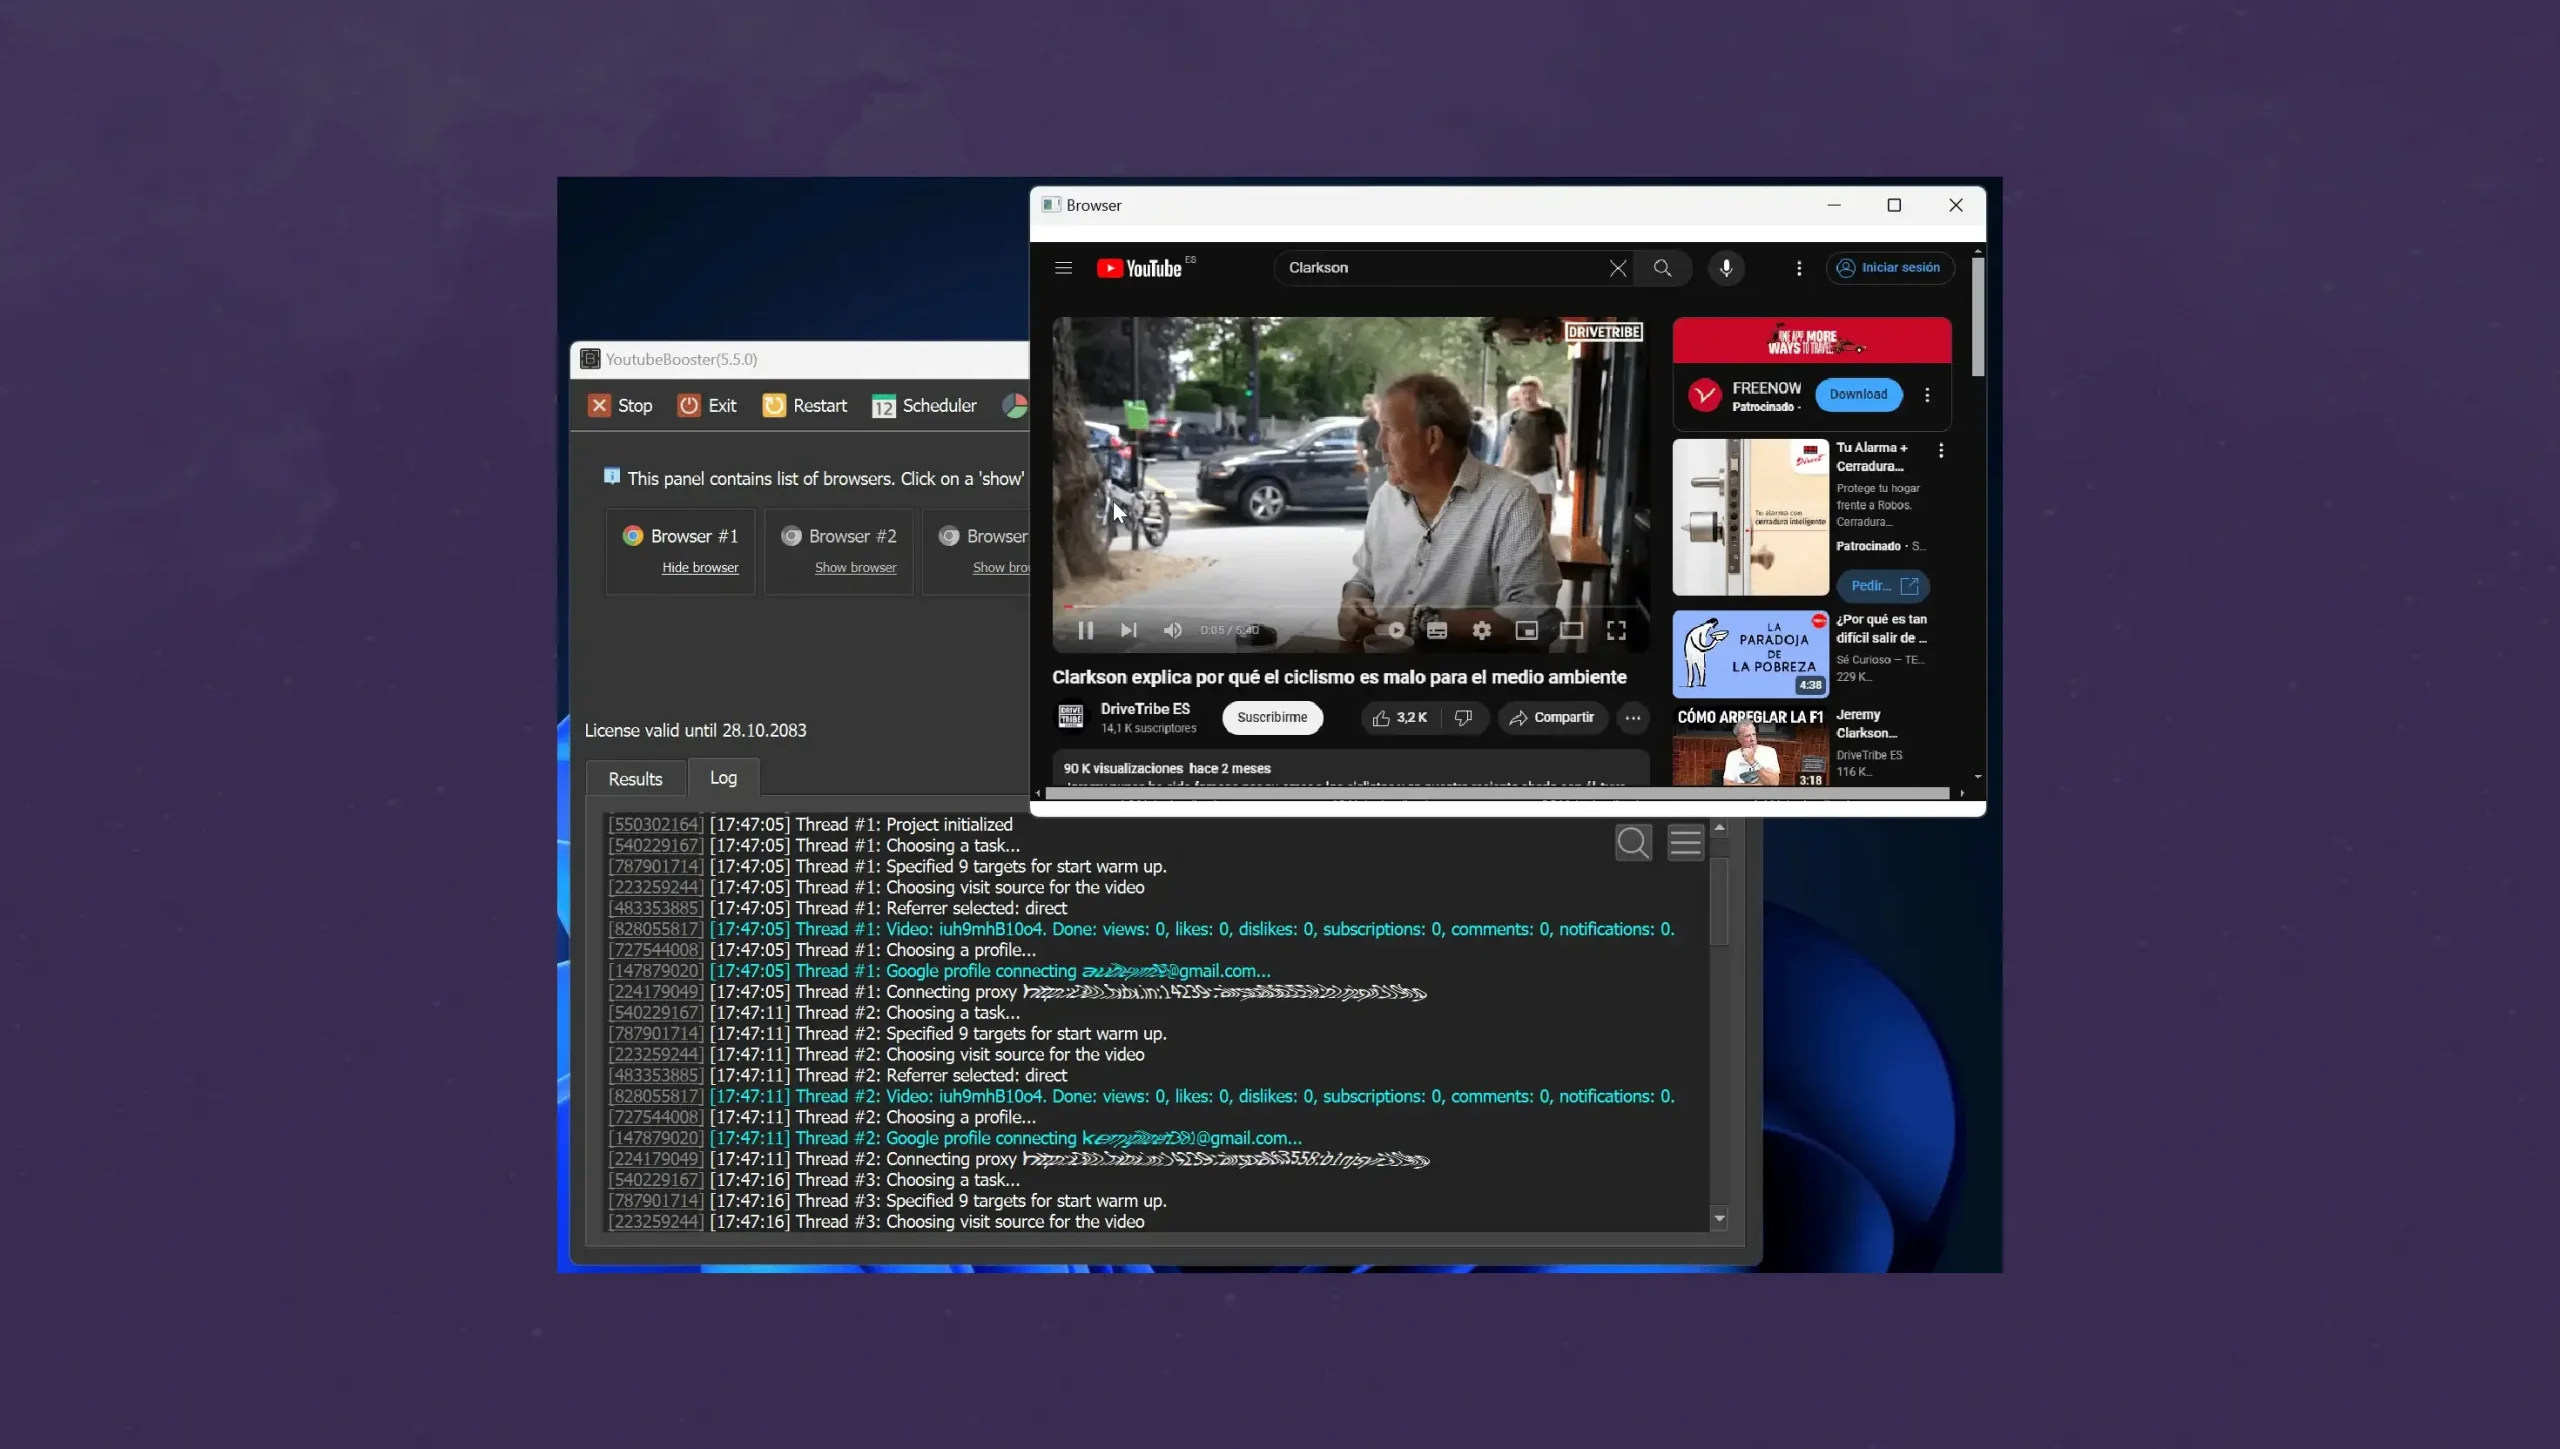Switch to the Results tab

point(635,779)
